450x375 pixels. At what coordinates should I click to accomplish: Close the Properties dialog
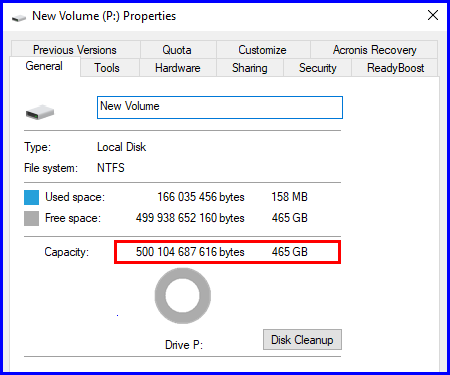tap(433, 15)
